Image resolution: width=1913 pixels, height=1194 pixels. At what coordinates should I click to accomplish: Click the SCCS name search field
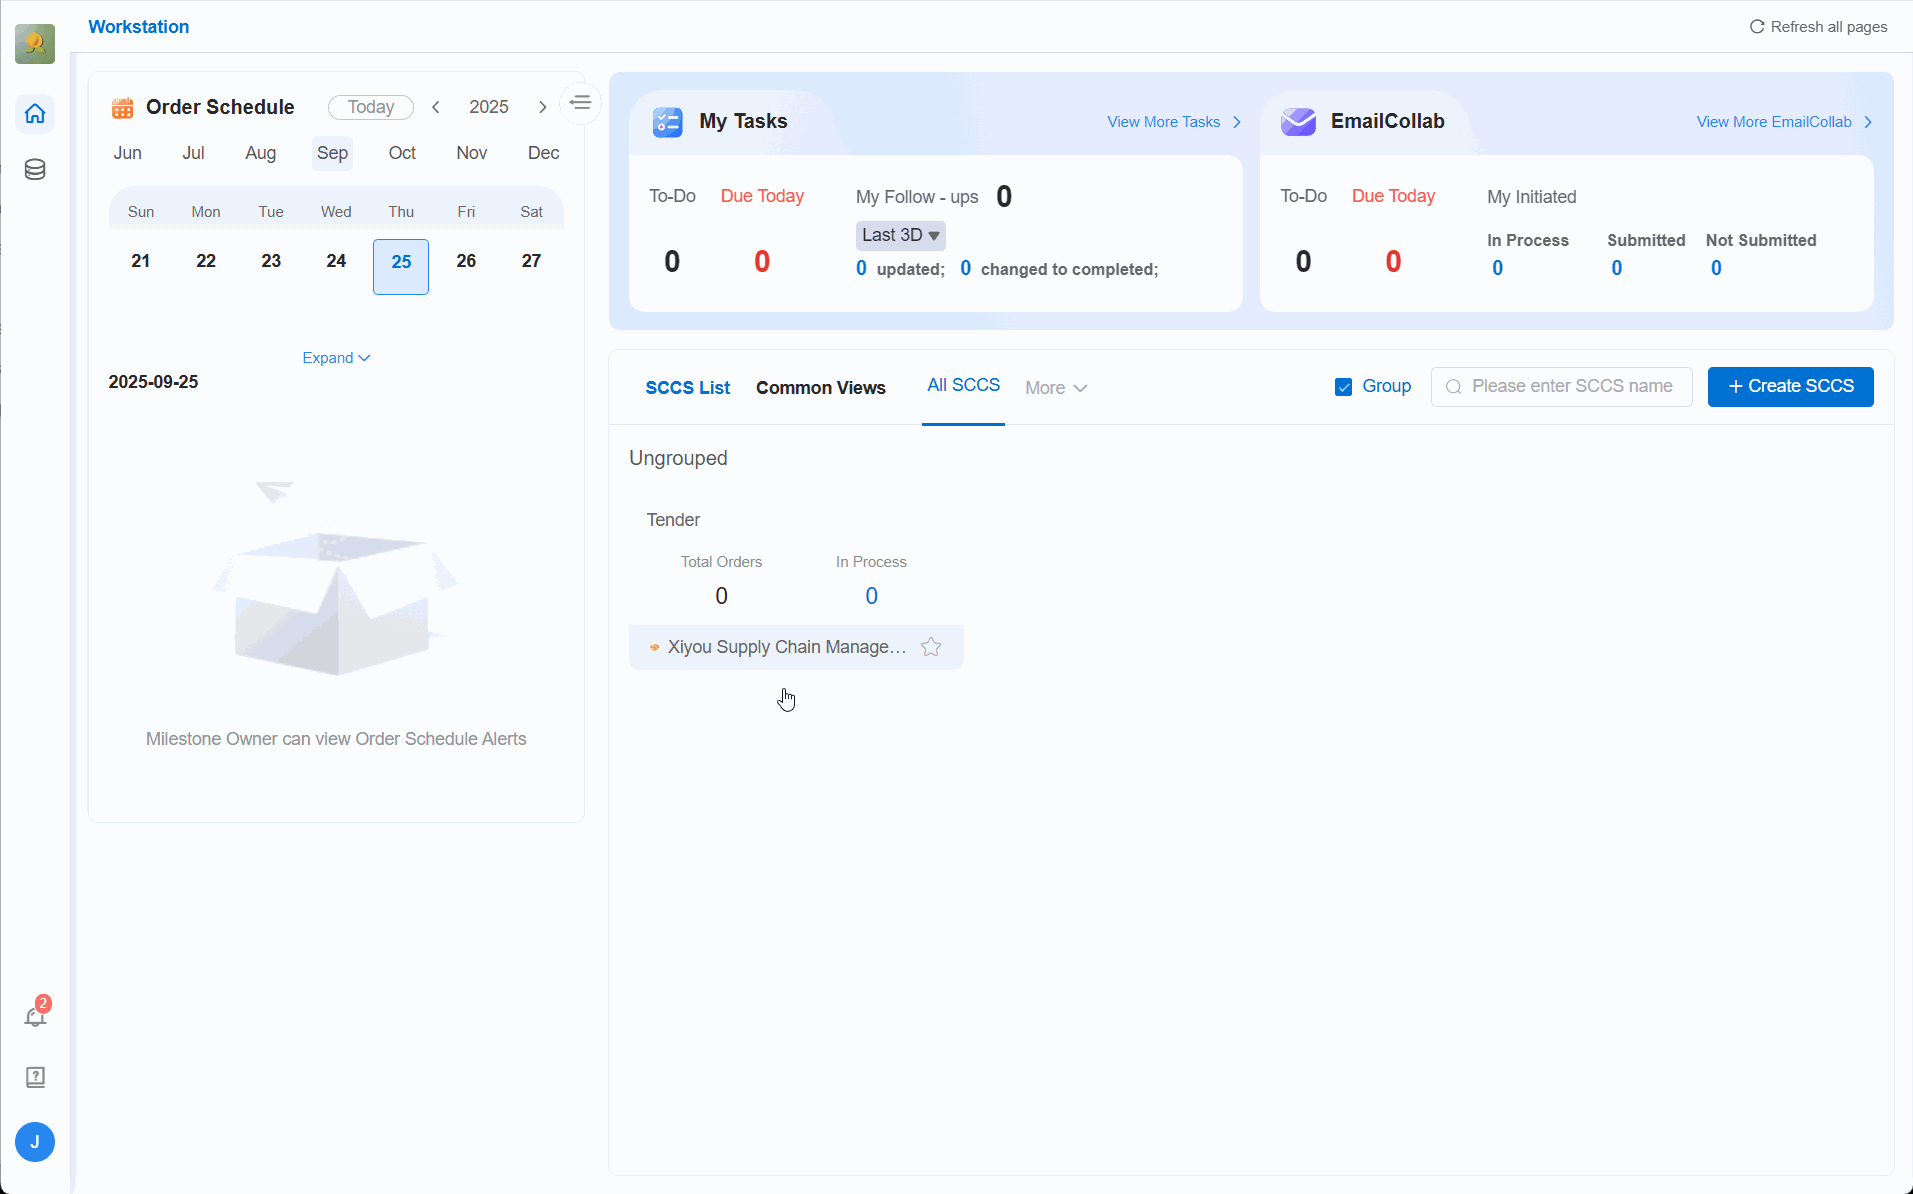pos(1570,387)
